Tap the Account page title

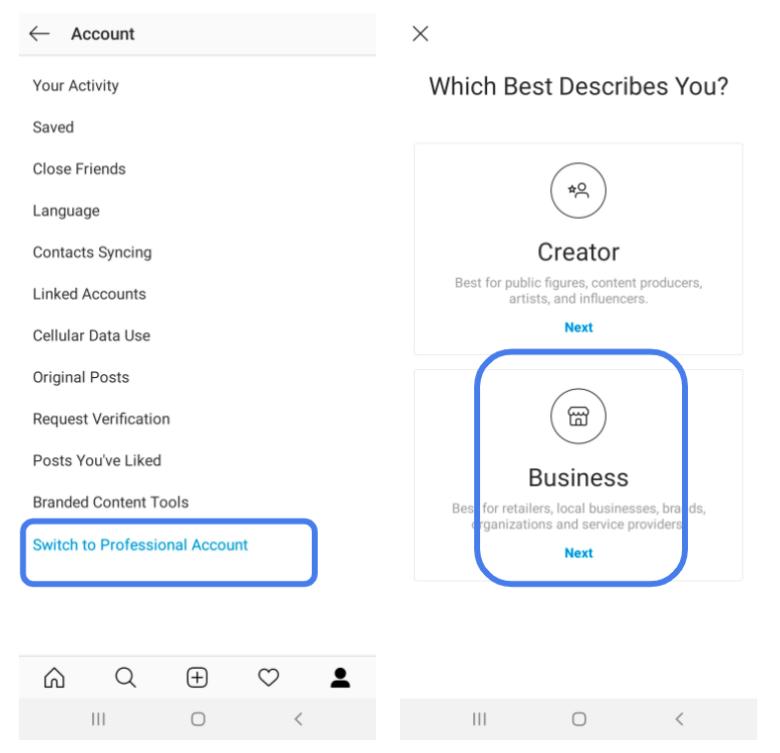(x=102, y=34)
